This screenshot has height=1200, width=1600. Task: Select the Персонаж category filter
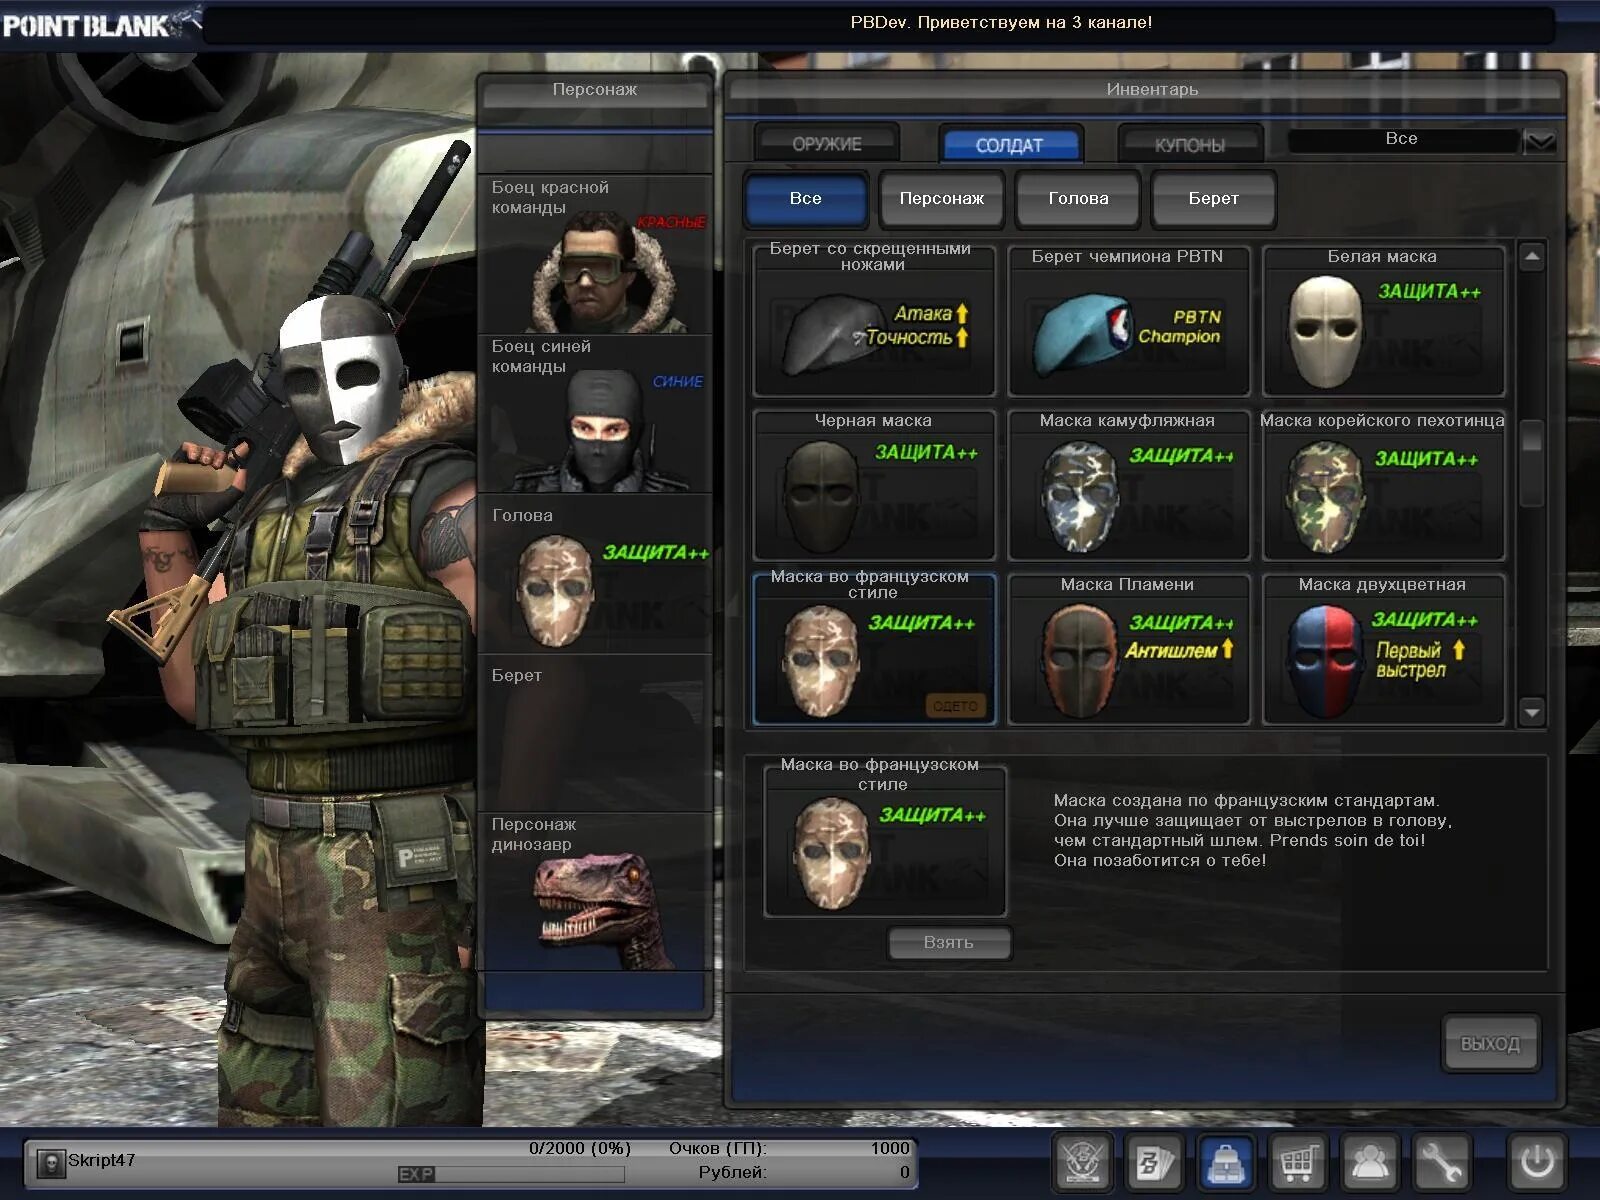942,199
